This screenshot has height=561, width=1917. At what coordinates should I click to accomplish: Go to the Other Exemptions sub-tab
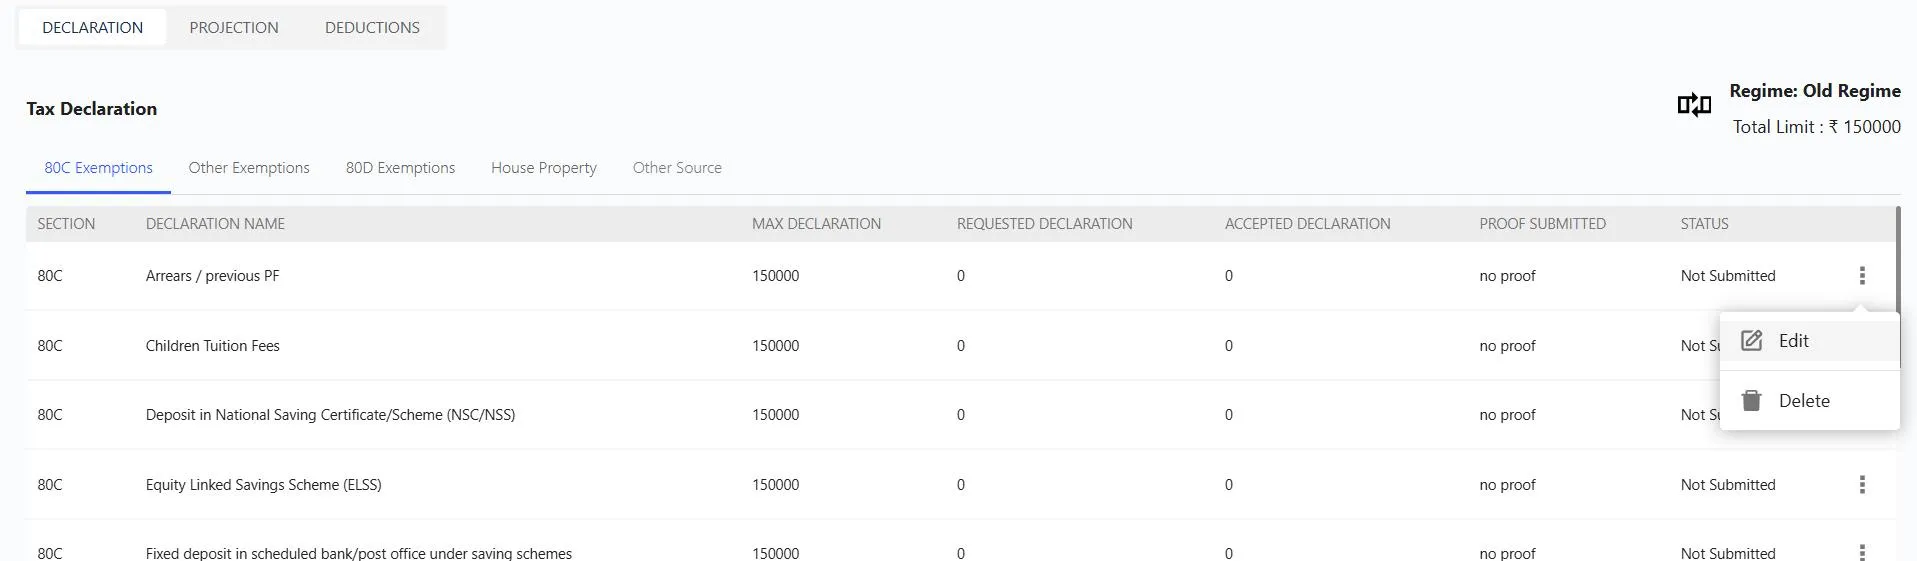[x=249, y=168]
